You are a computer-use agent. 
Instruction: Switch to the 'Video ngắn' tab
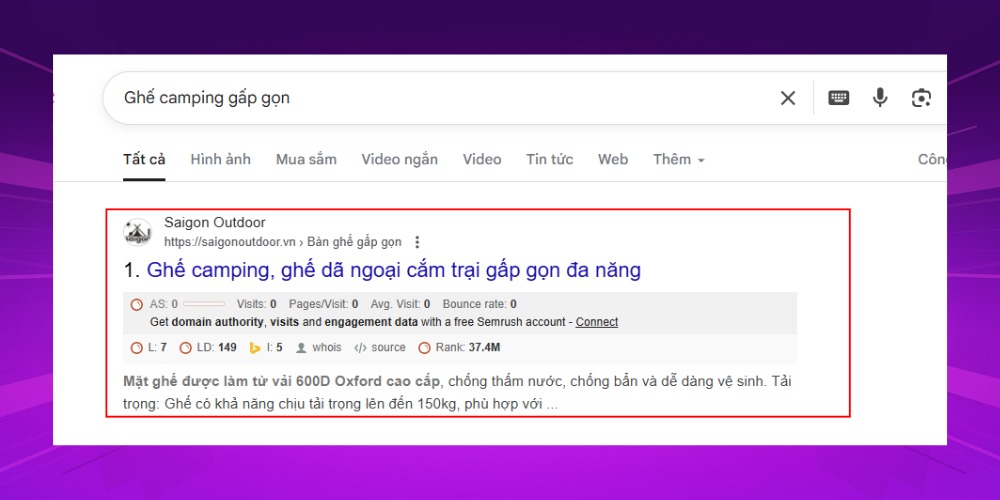[400, 159]
